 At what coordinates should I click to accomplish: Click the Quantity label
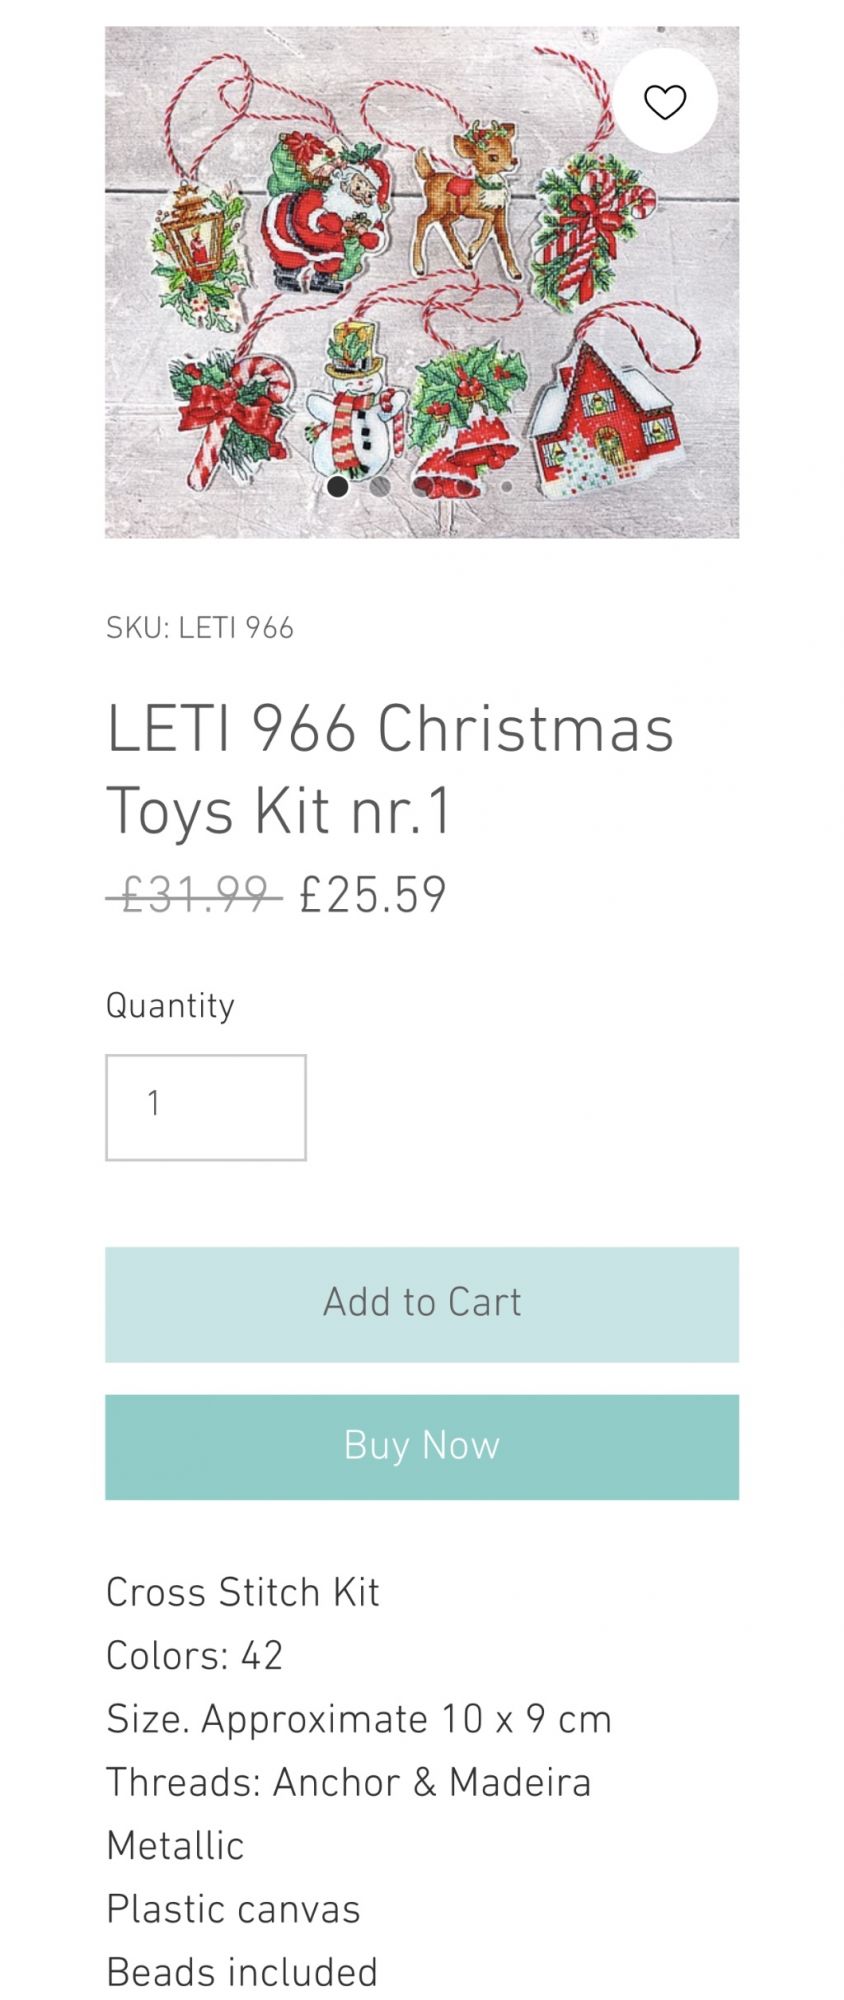click(171, 1005)
